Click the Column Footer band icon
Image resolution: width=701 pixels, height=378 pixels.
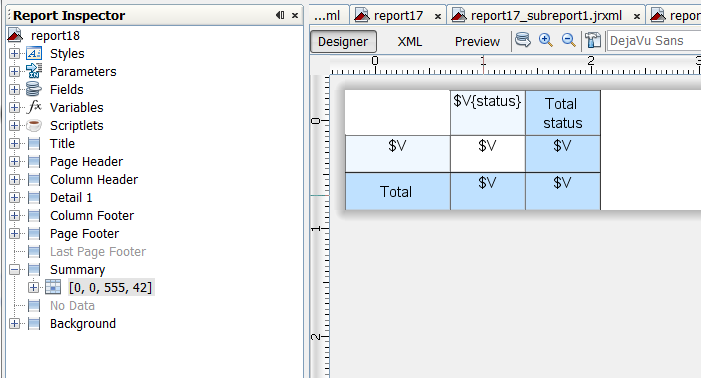[34, 215]
